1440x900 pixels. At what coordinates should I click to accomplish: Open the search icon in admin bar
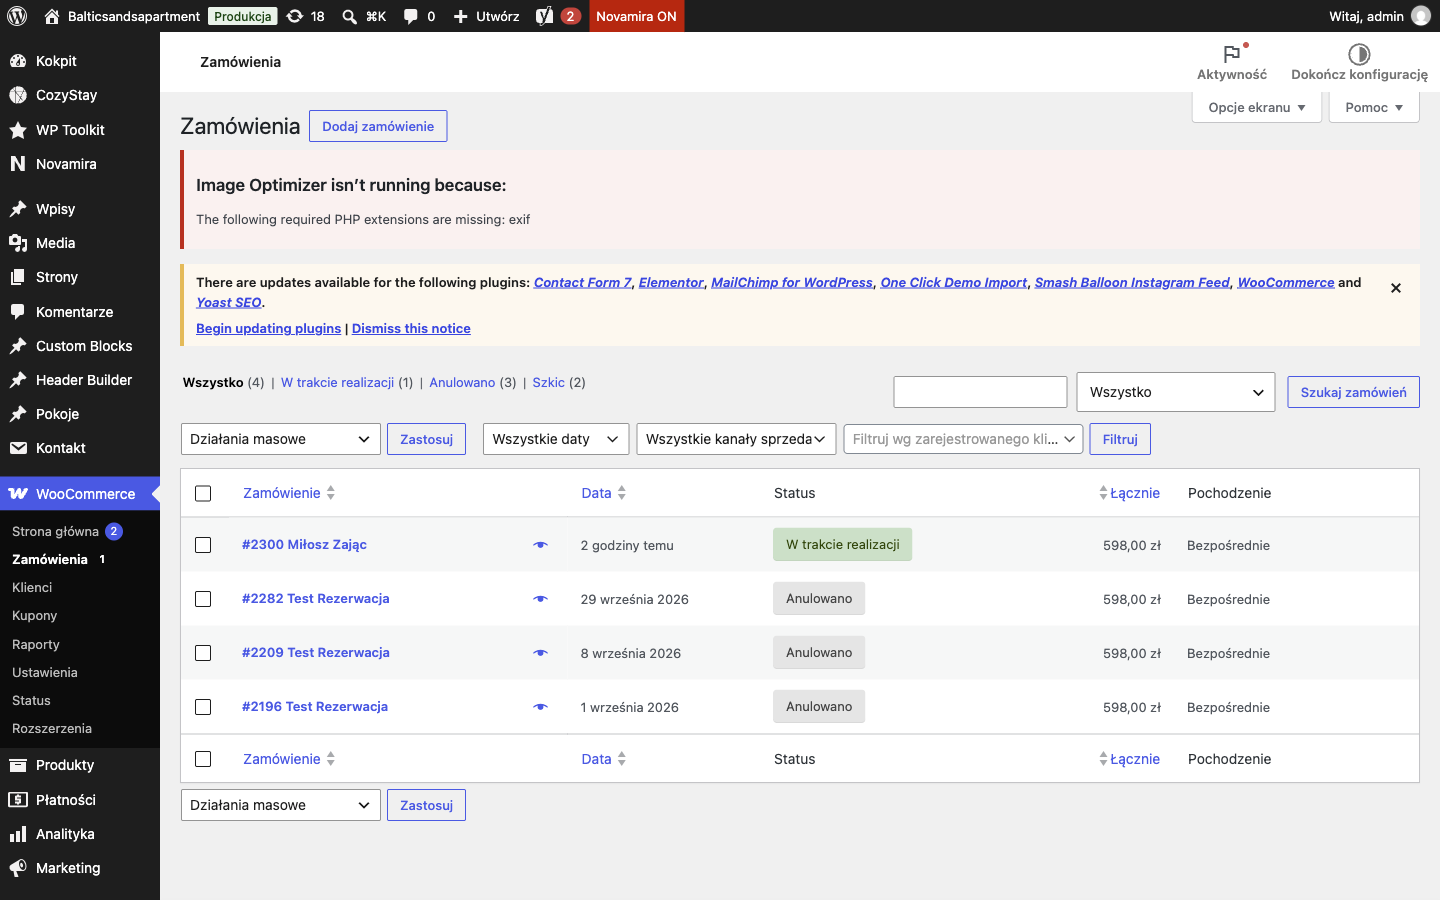[x=349, y=16]
